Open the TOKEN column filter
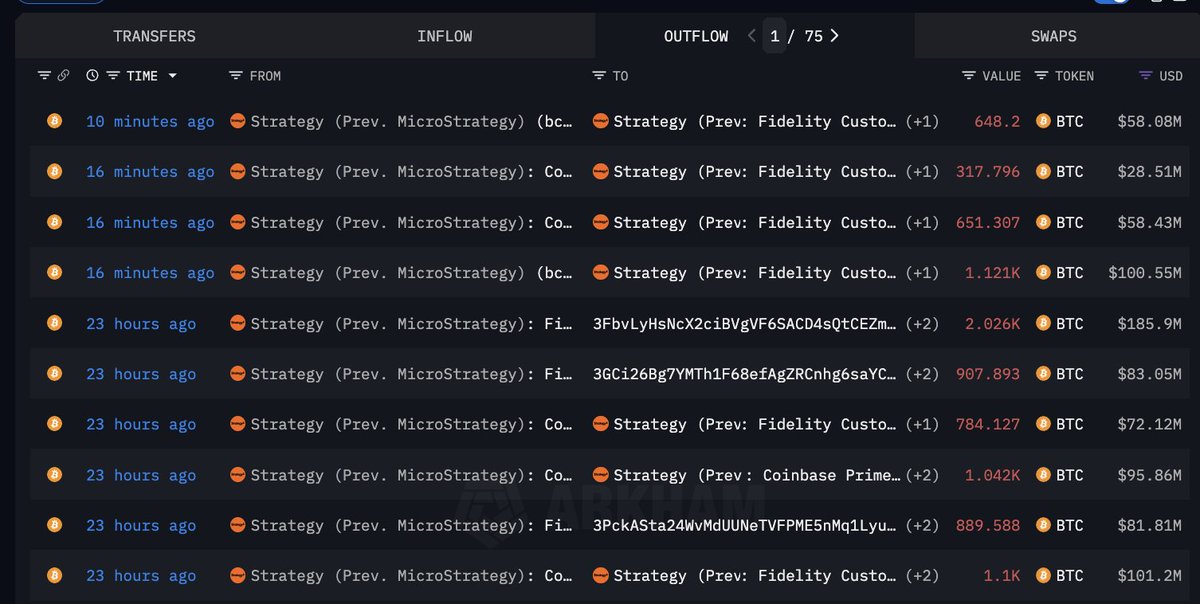 tap(1041, 76)
